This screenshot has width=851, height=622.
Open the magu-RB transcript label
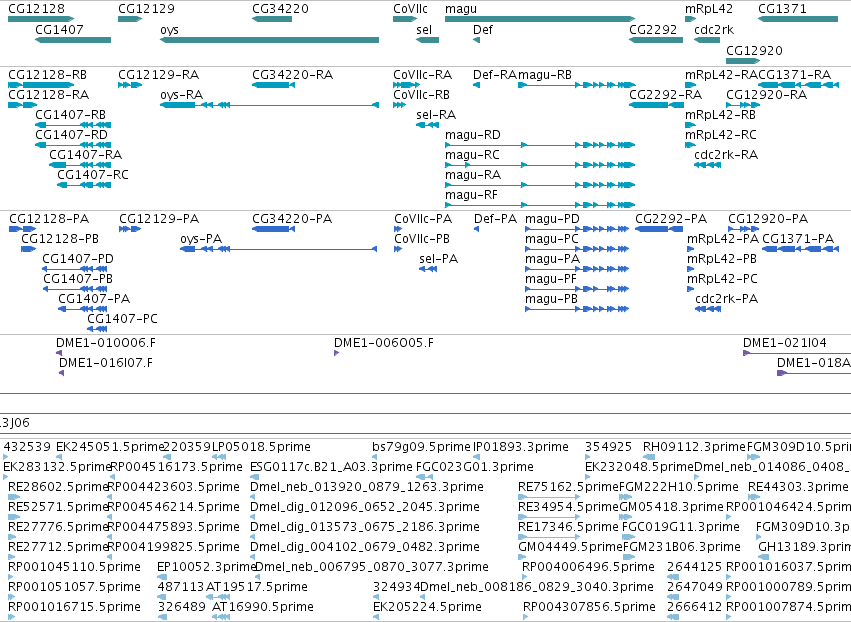(545, 74)
